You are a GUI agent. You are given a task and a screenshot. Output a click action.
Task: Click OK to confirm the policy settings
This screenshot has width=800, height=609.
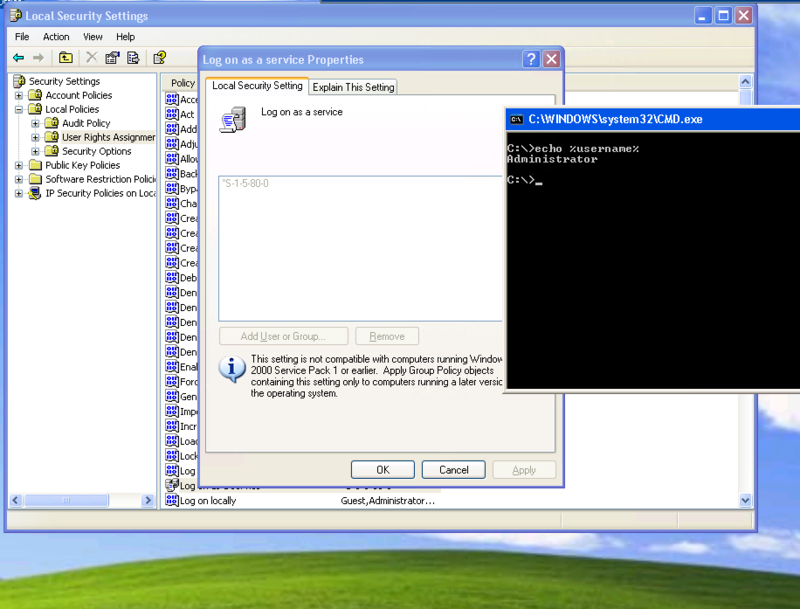(x=381, y=469)
